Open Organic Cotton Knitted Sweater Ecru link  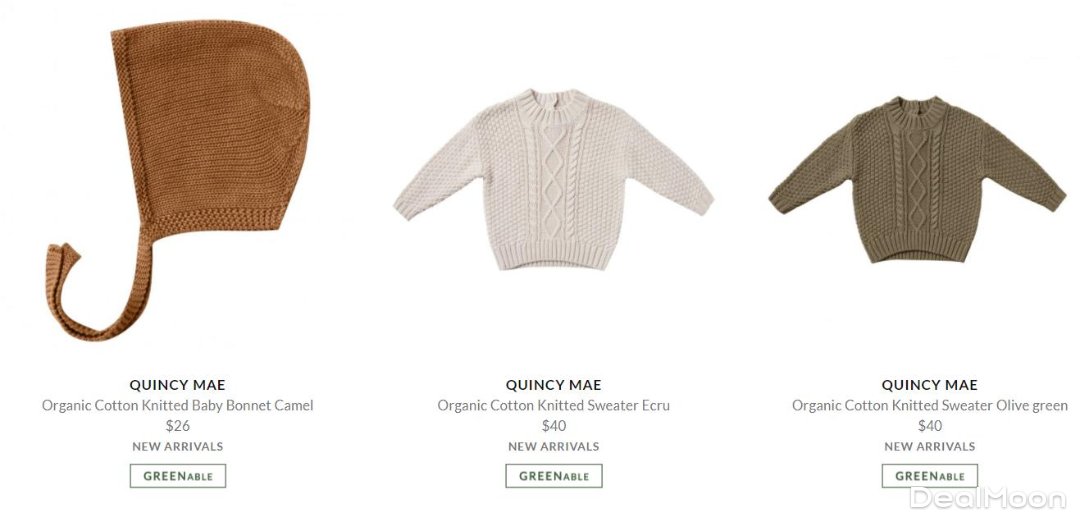(x=554, y=406)
